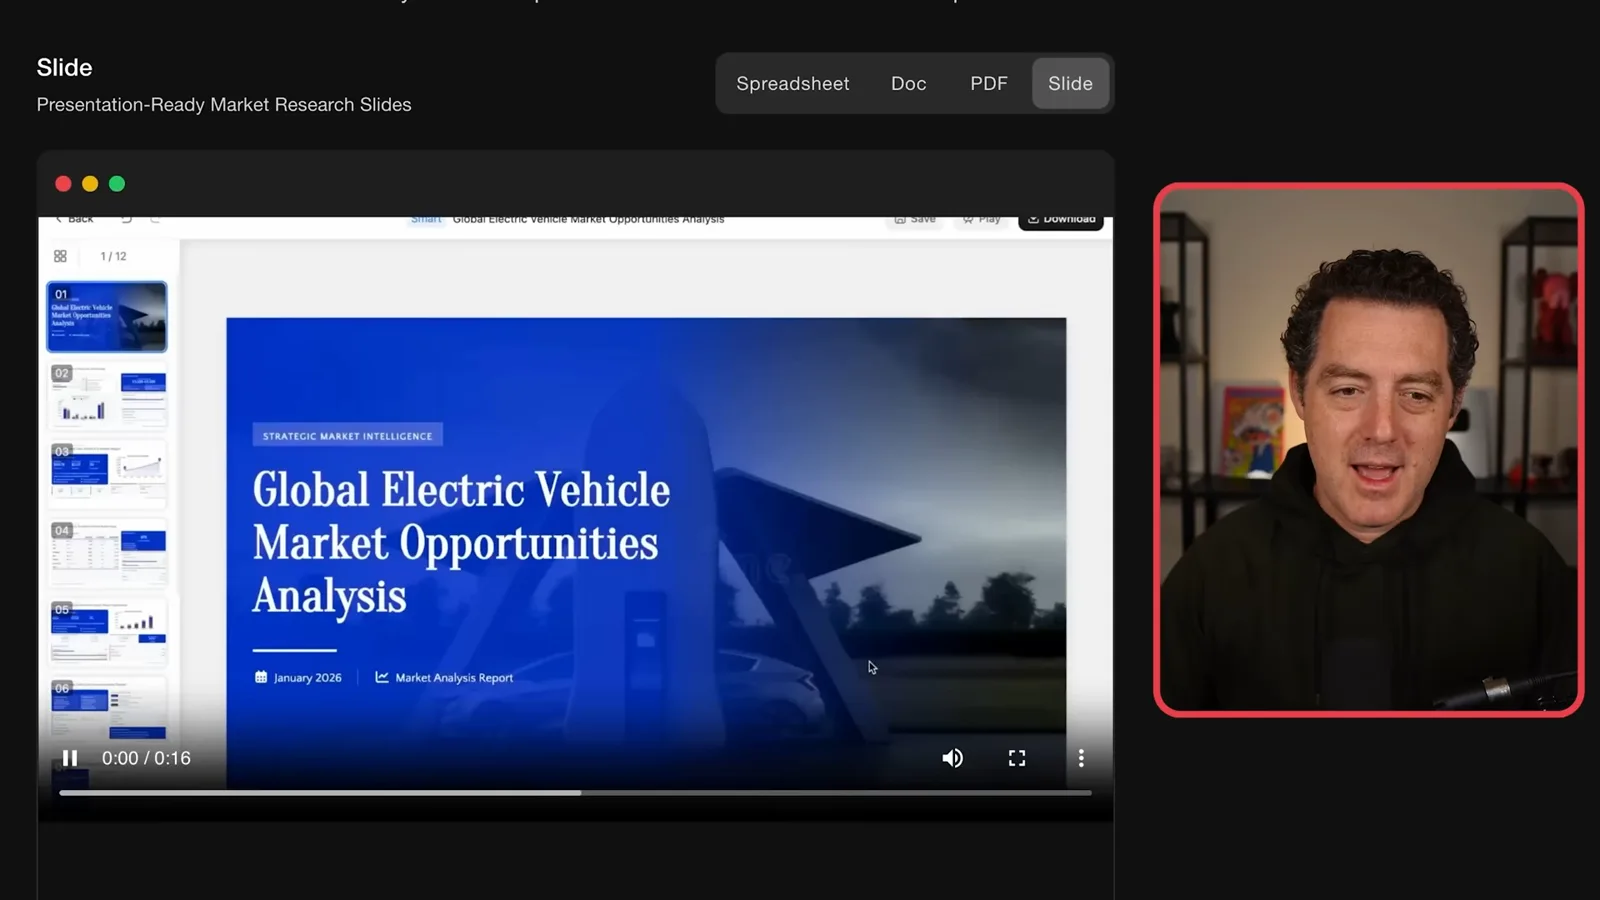Image resolution: width=1600 pixels, height=900 pixels.
Task: Switch to the PDF tab
Action: [x=989, y=84]
